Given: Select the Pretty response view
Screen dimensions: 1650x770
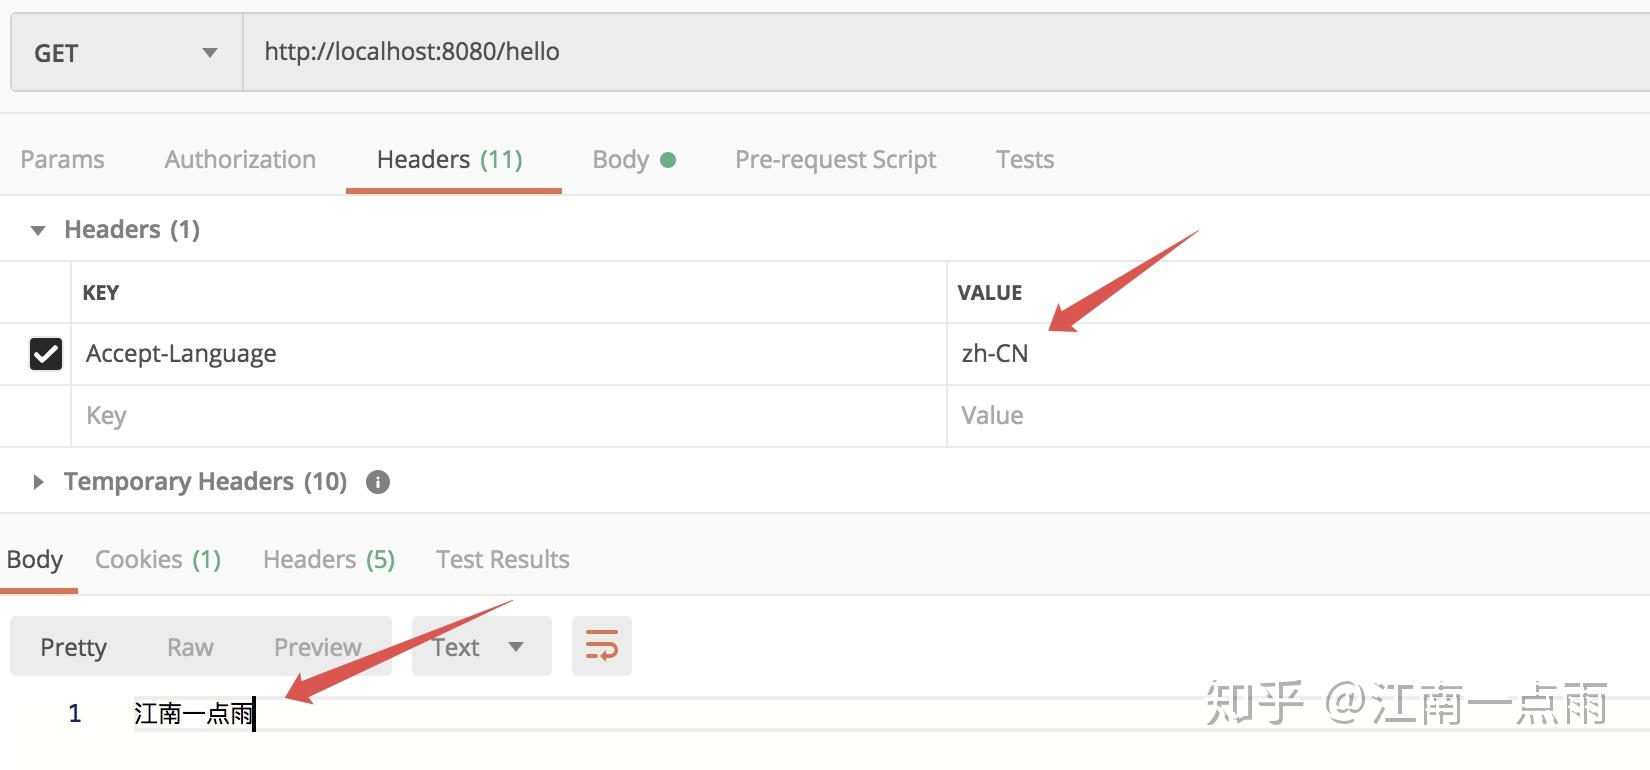Looking at the screenshot, I should point(73,648).
